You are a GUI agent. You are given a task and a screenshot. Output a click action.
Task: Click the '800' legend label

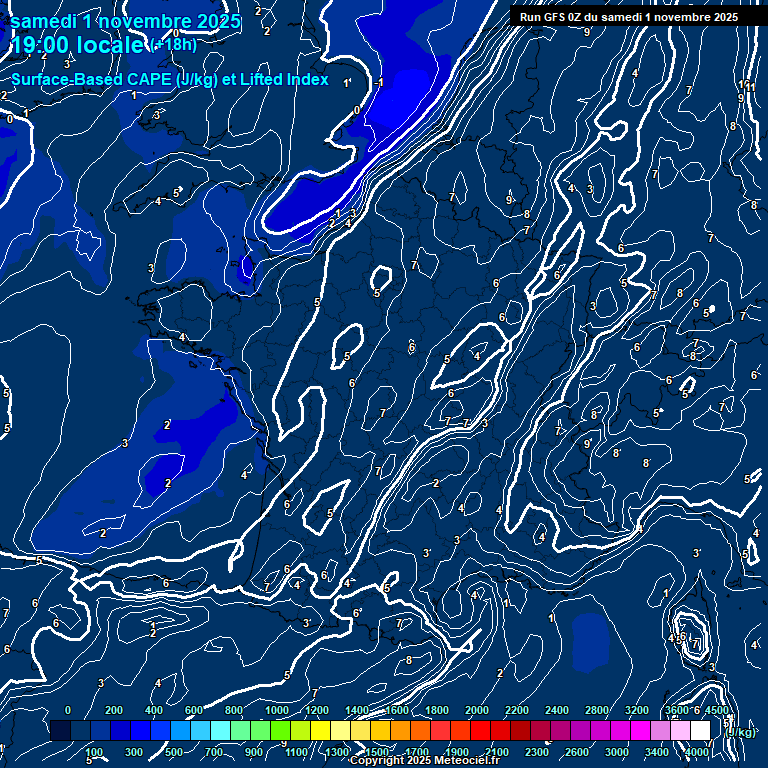234,710
